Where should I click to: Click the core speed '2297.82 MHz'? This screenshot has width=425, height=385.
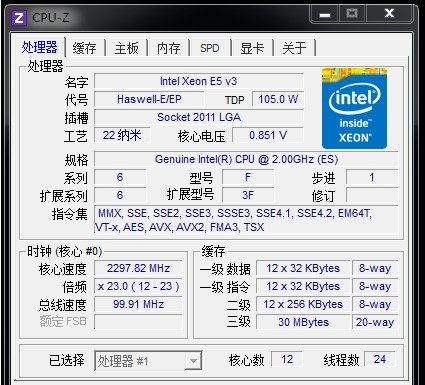click(x=138, y=268)
